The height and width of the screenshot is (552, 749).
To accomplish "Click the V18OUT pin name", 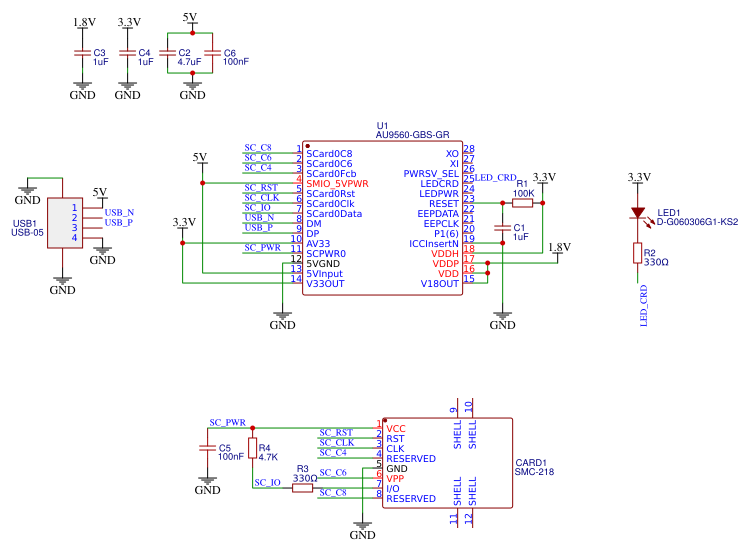I will tap(439, 284).
